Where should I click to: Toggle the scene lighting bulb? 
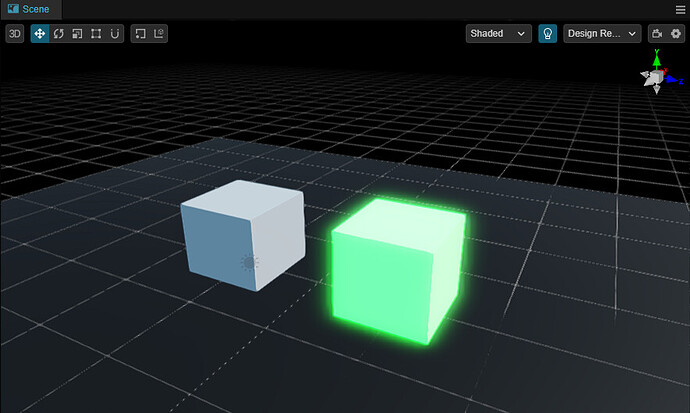(x=547, y=33)
